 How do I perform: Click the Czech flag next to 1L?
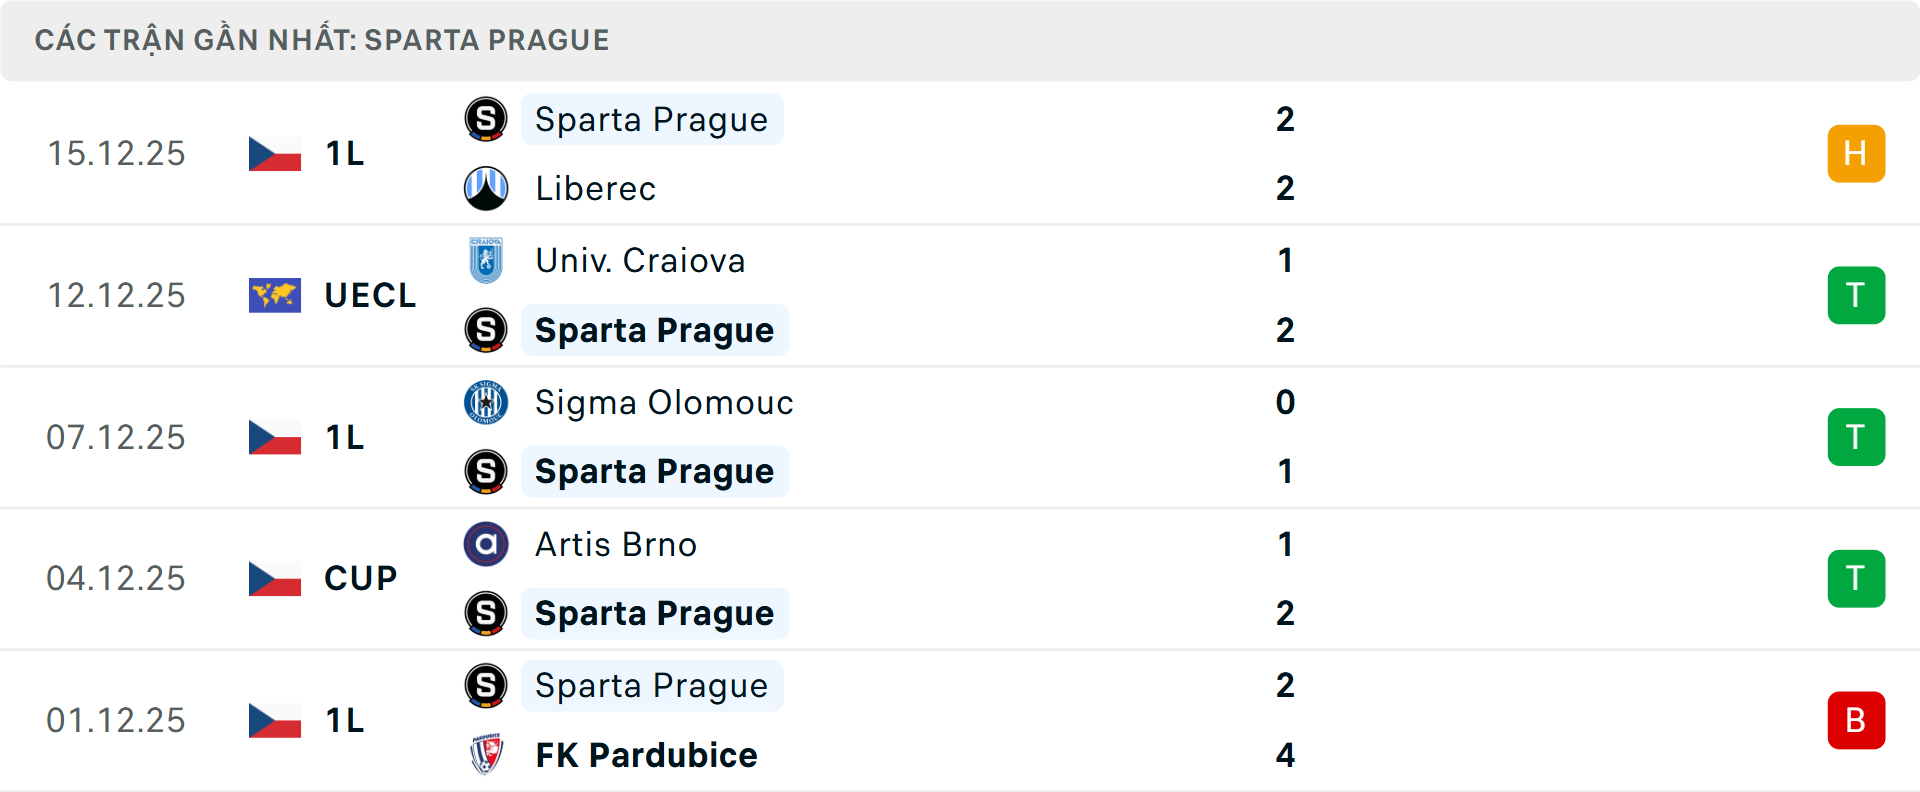[x=274, y=153]
